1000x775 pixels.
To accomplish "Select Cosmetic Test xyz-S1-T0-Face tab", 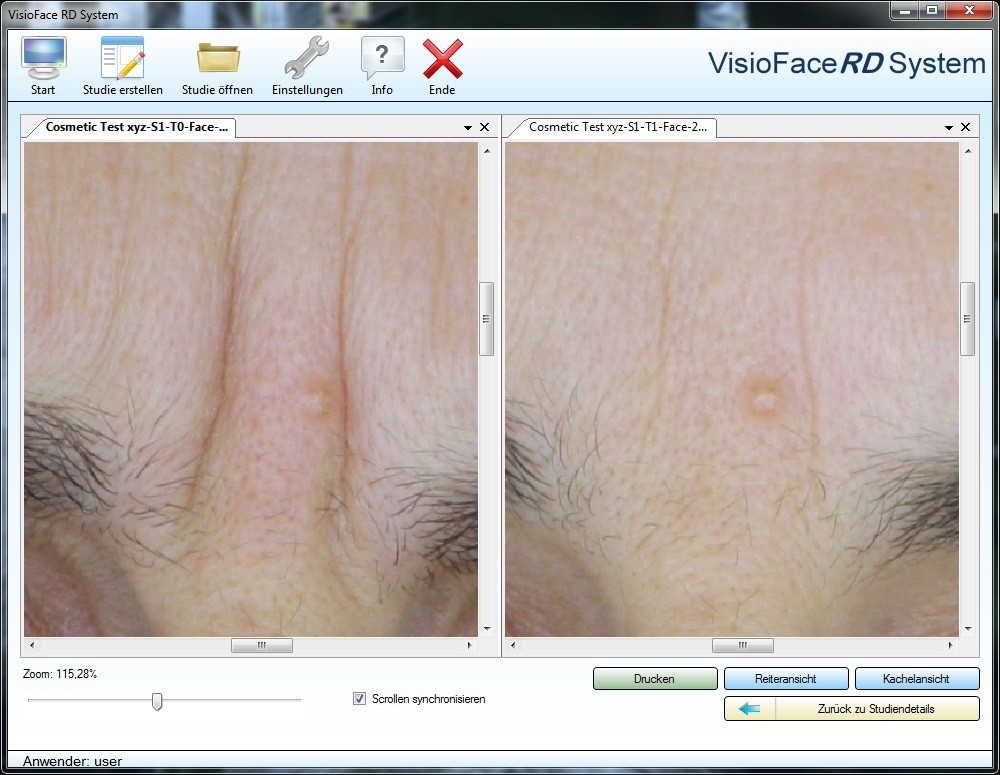I will tap(138, 127).
